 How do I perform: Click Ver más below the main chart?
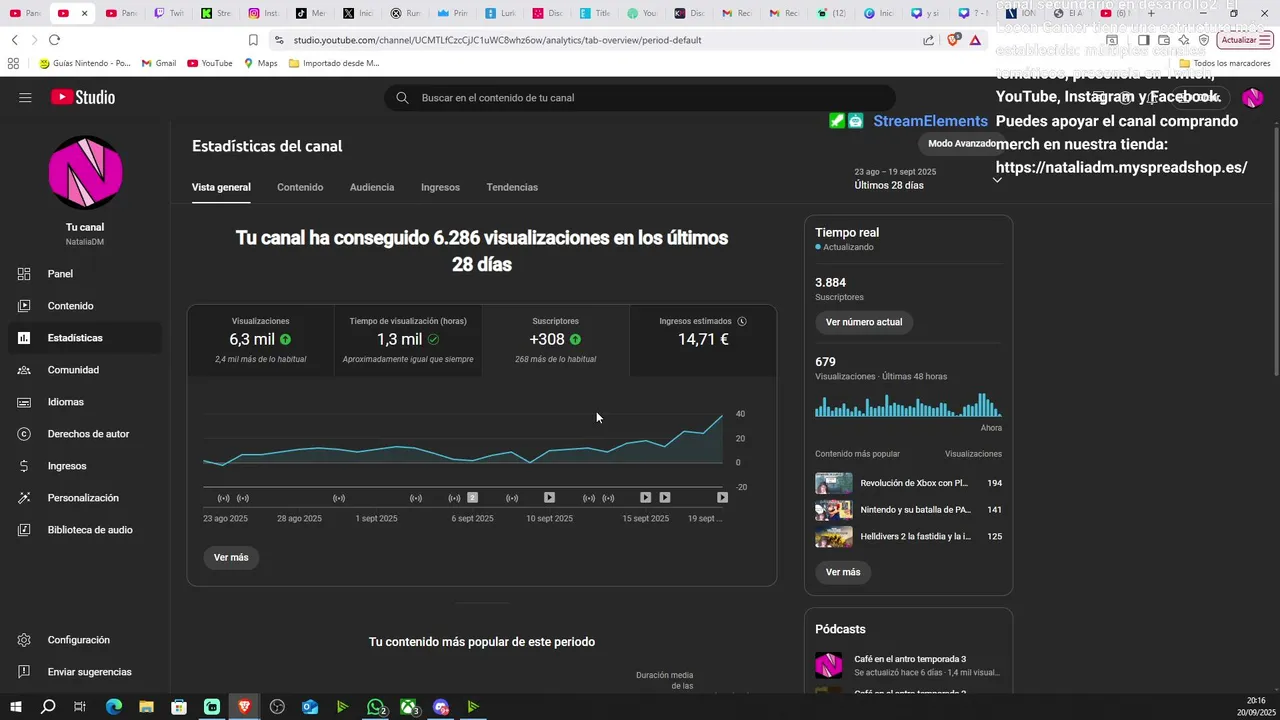(x=231, y=557)
